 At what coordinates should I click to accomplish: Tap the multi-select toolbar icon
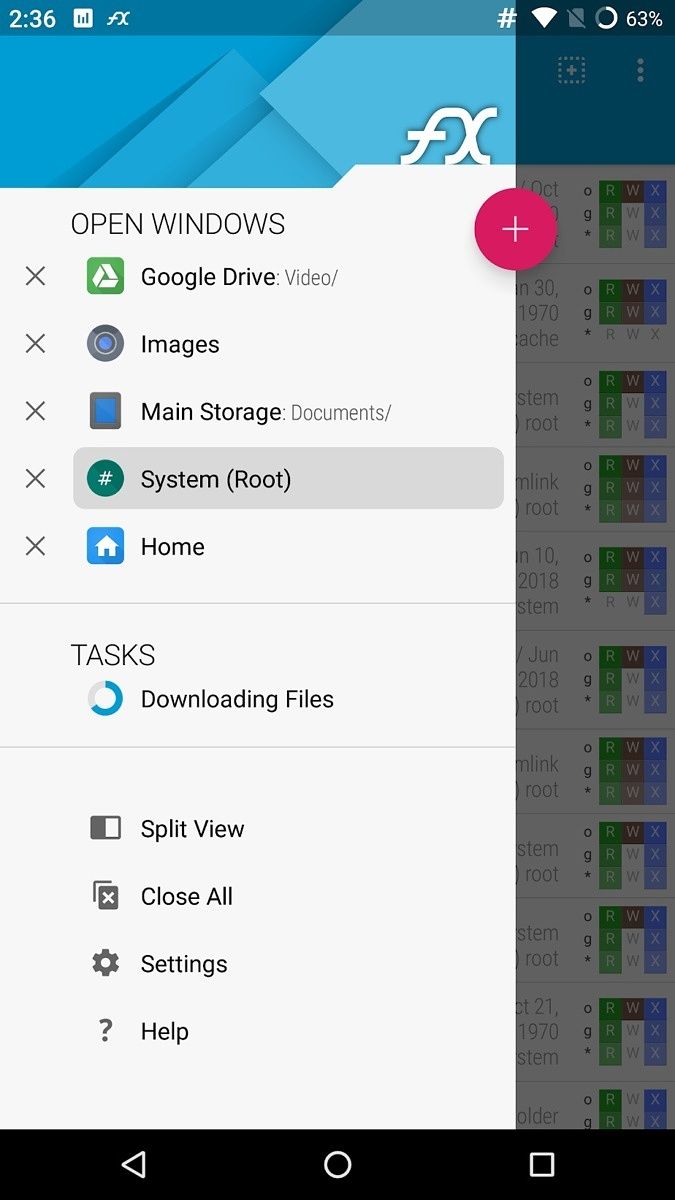(570, 69)
